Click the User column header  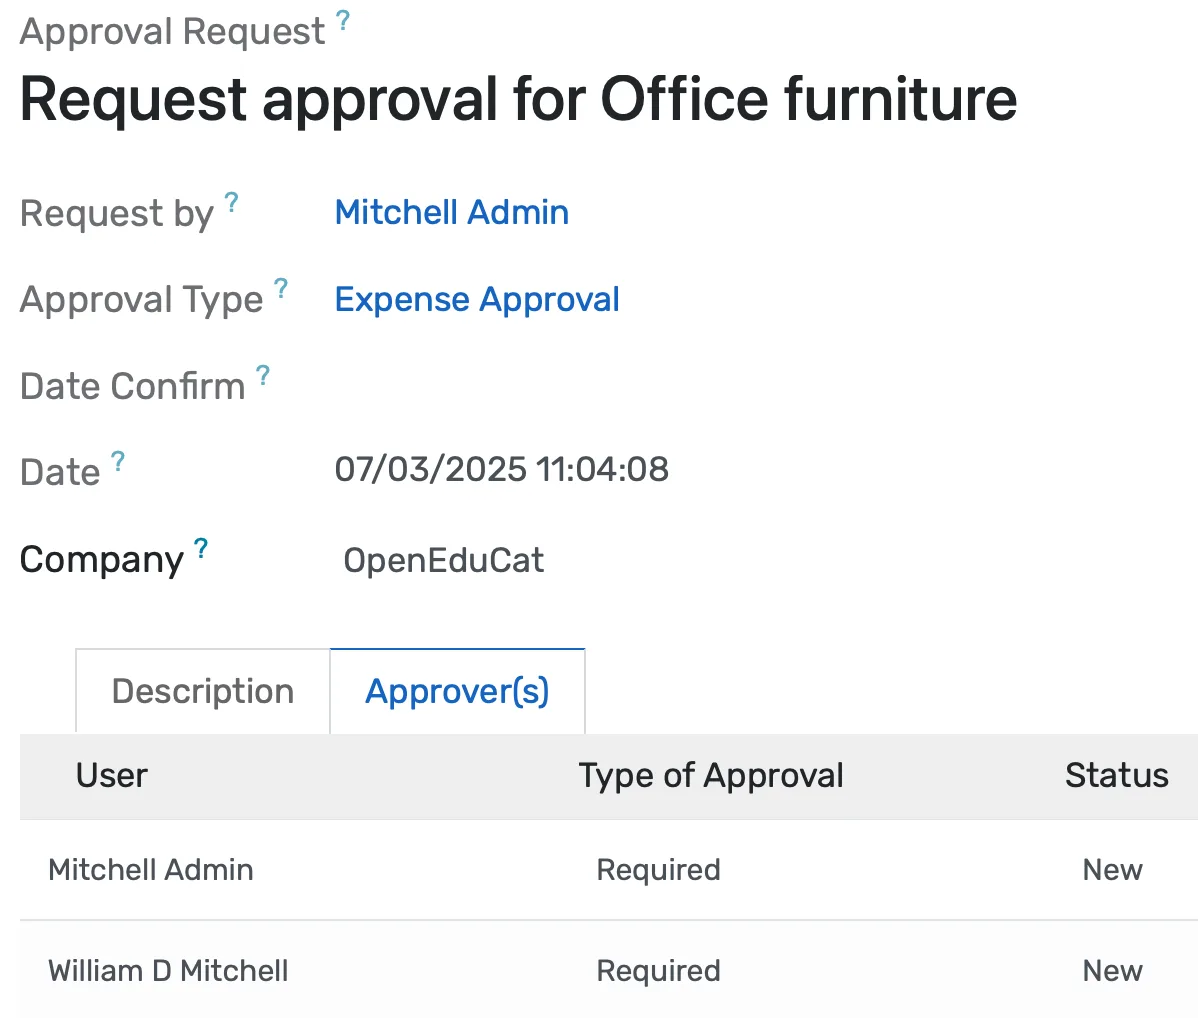[x=111, y=776]
